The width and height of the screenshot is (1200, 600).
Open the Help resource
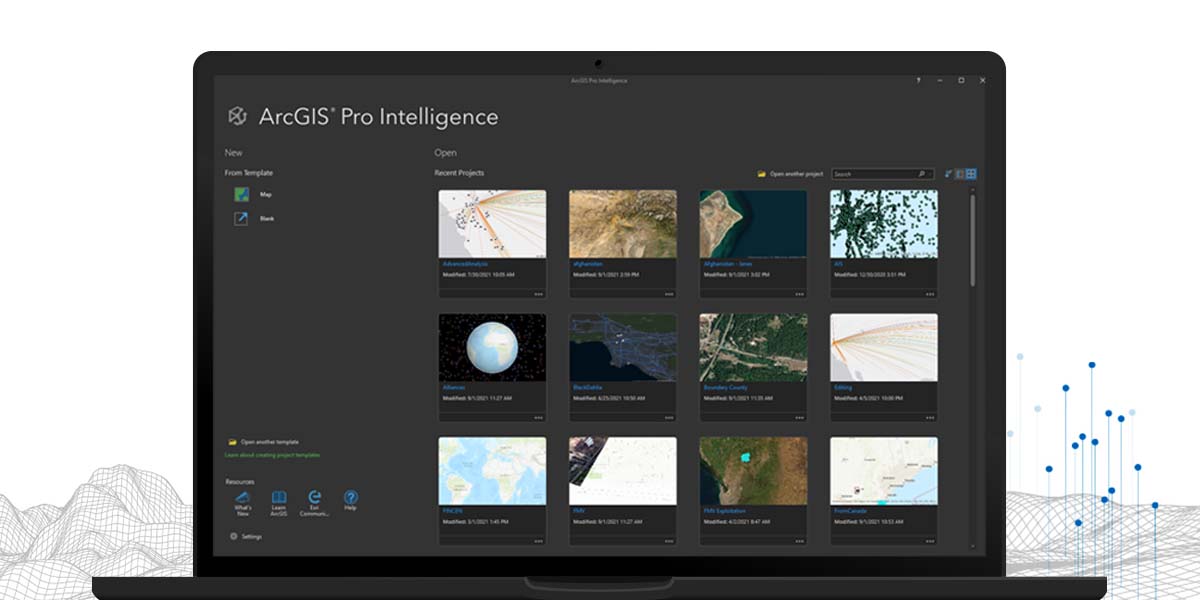coord(350,500)
